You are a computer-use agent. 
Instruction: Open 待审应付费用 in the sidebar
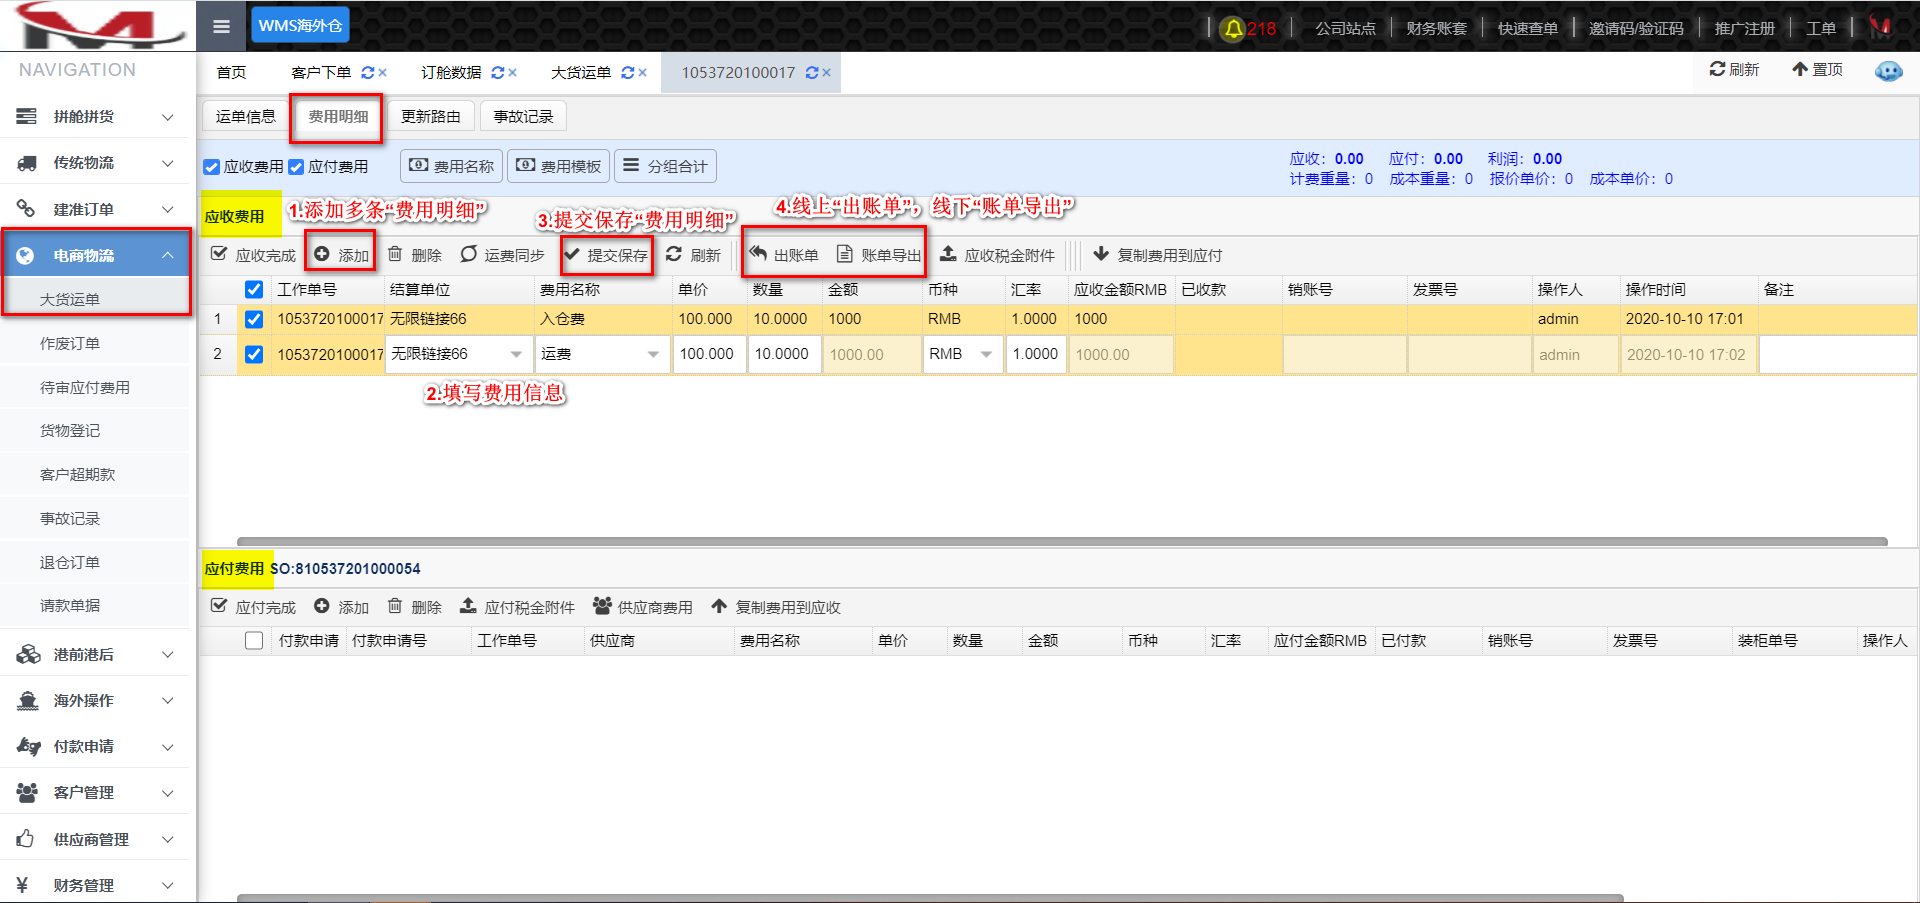[95, 388]
